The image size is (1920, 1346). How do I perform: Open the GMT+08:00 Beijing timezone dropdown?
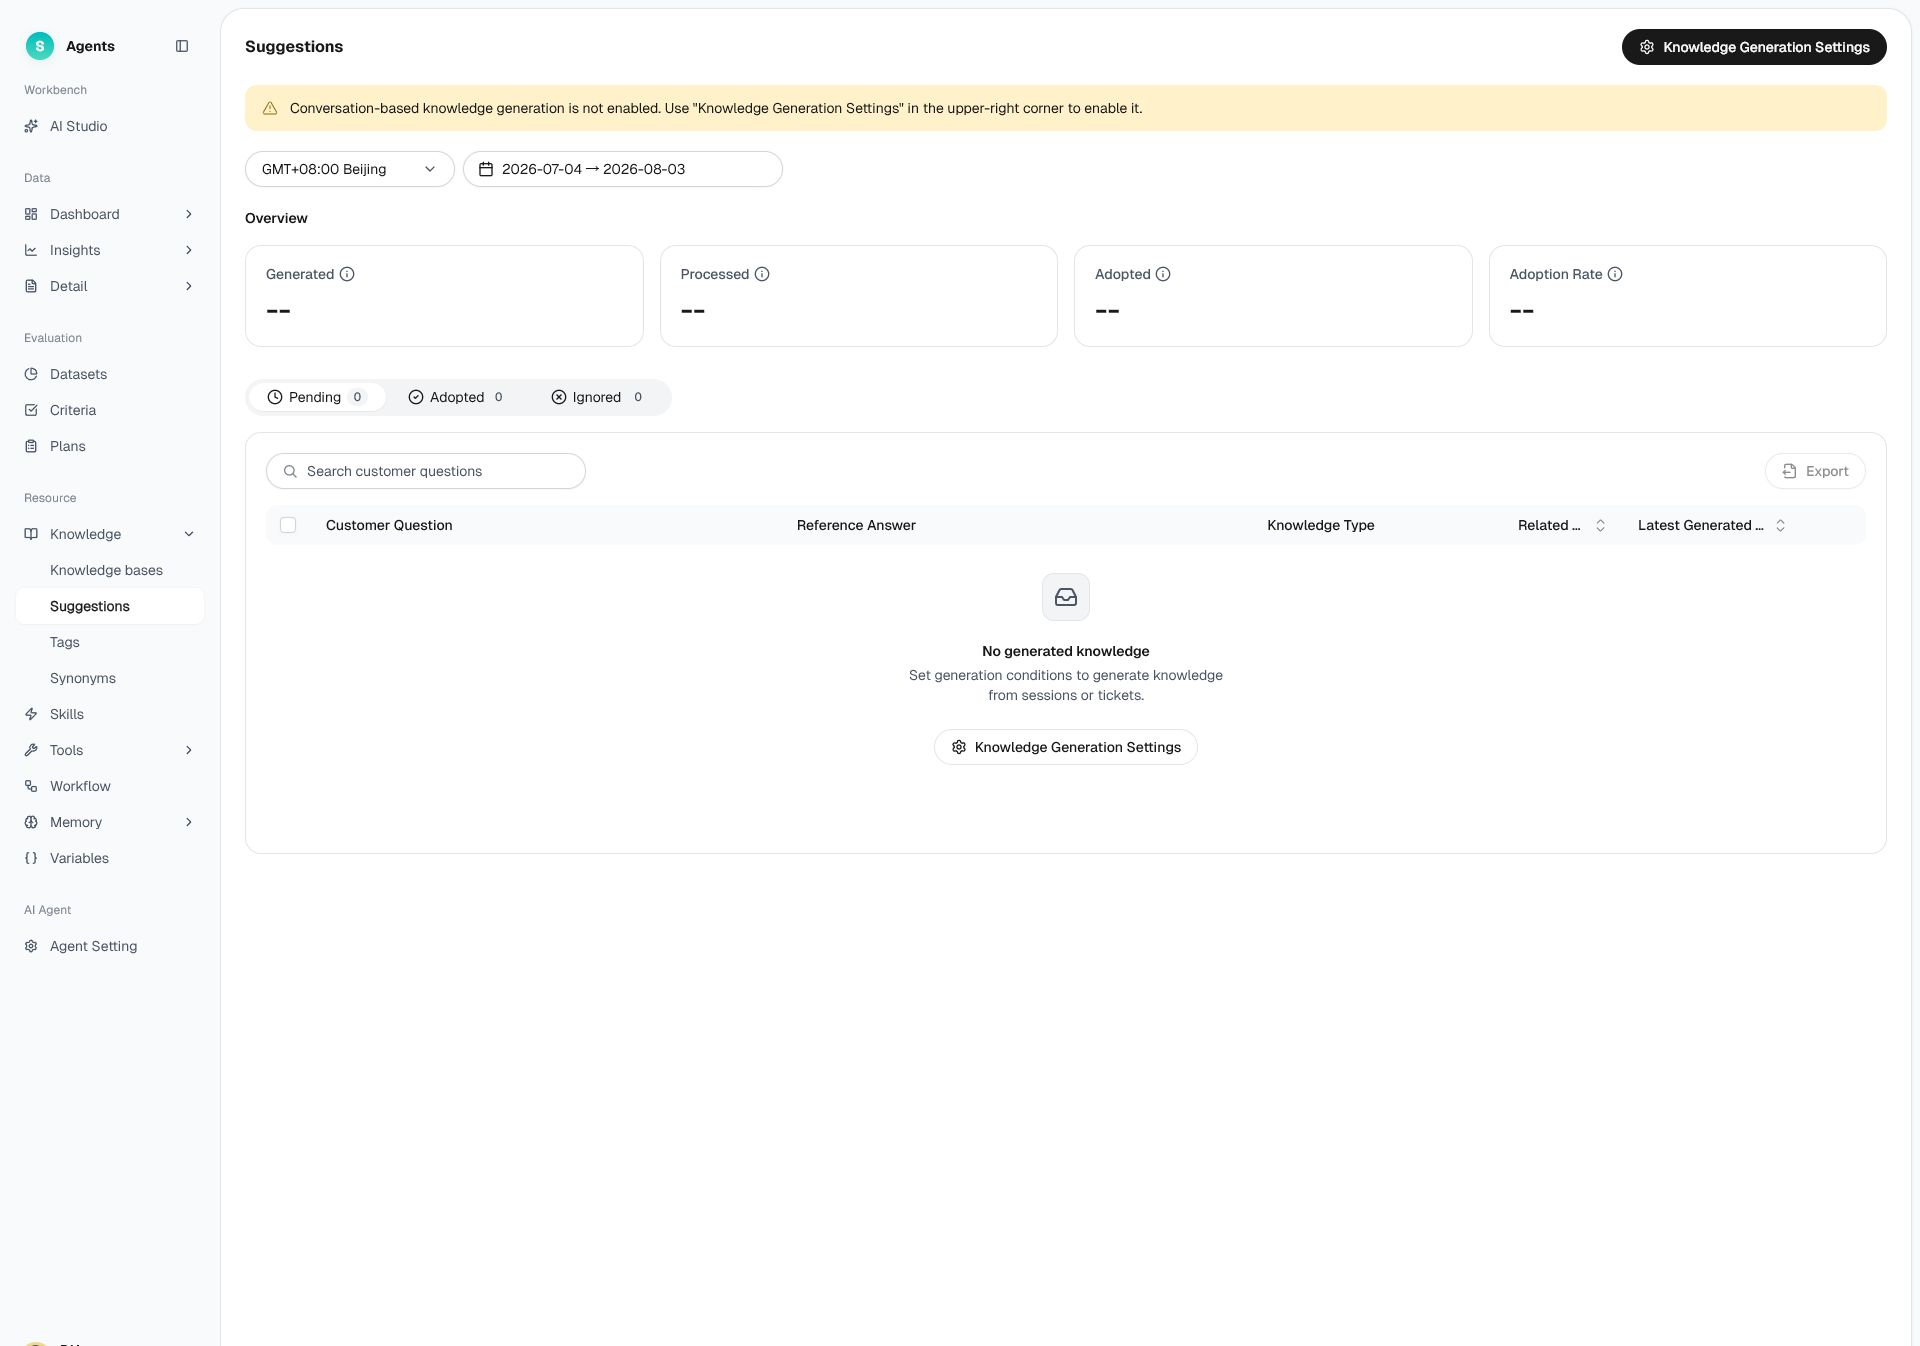click(x=350, y=169)
